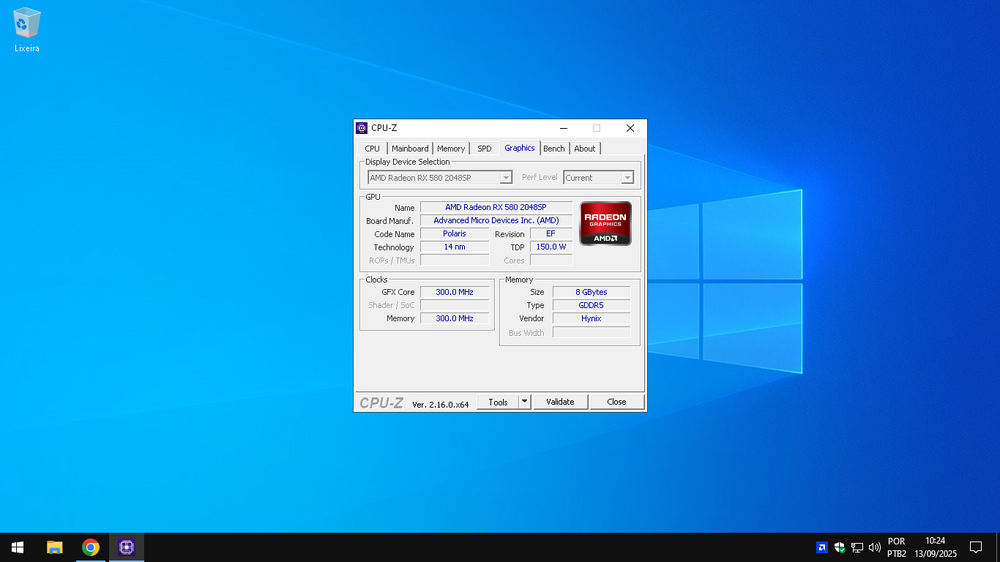
Task: Click the Radeon Graphics logo image
Action: pos(605,224)
